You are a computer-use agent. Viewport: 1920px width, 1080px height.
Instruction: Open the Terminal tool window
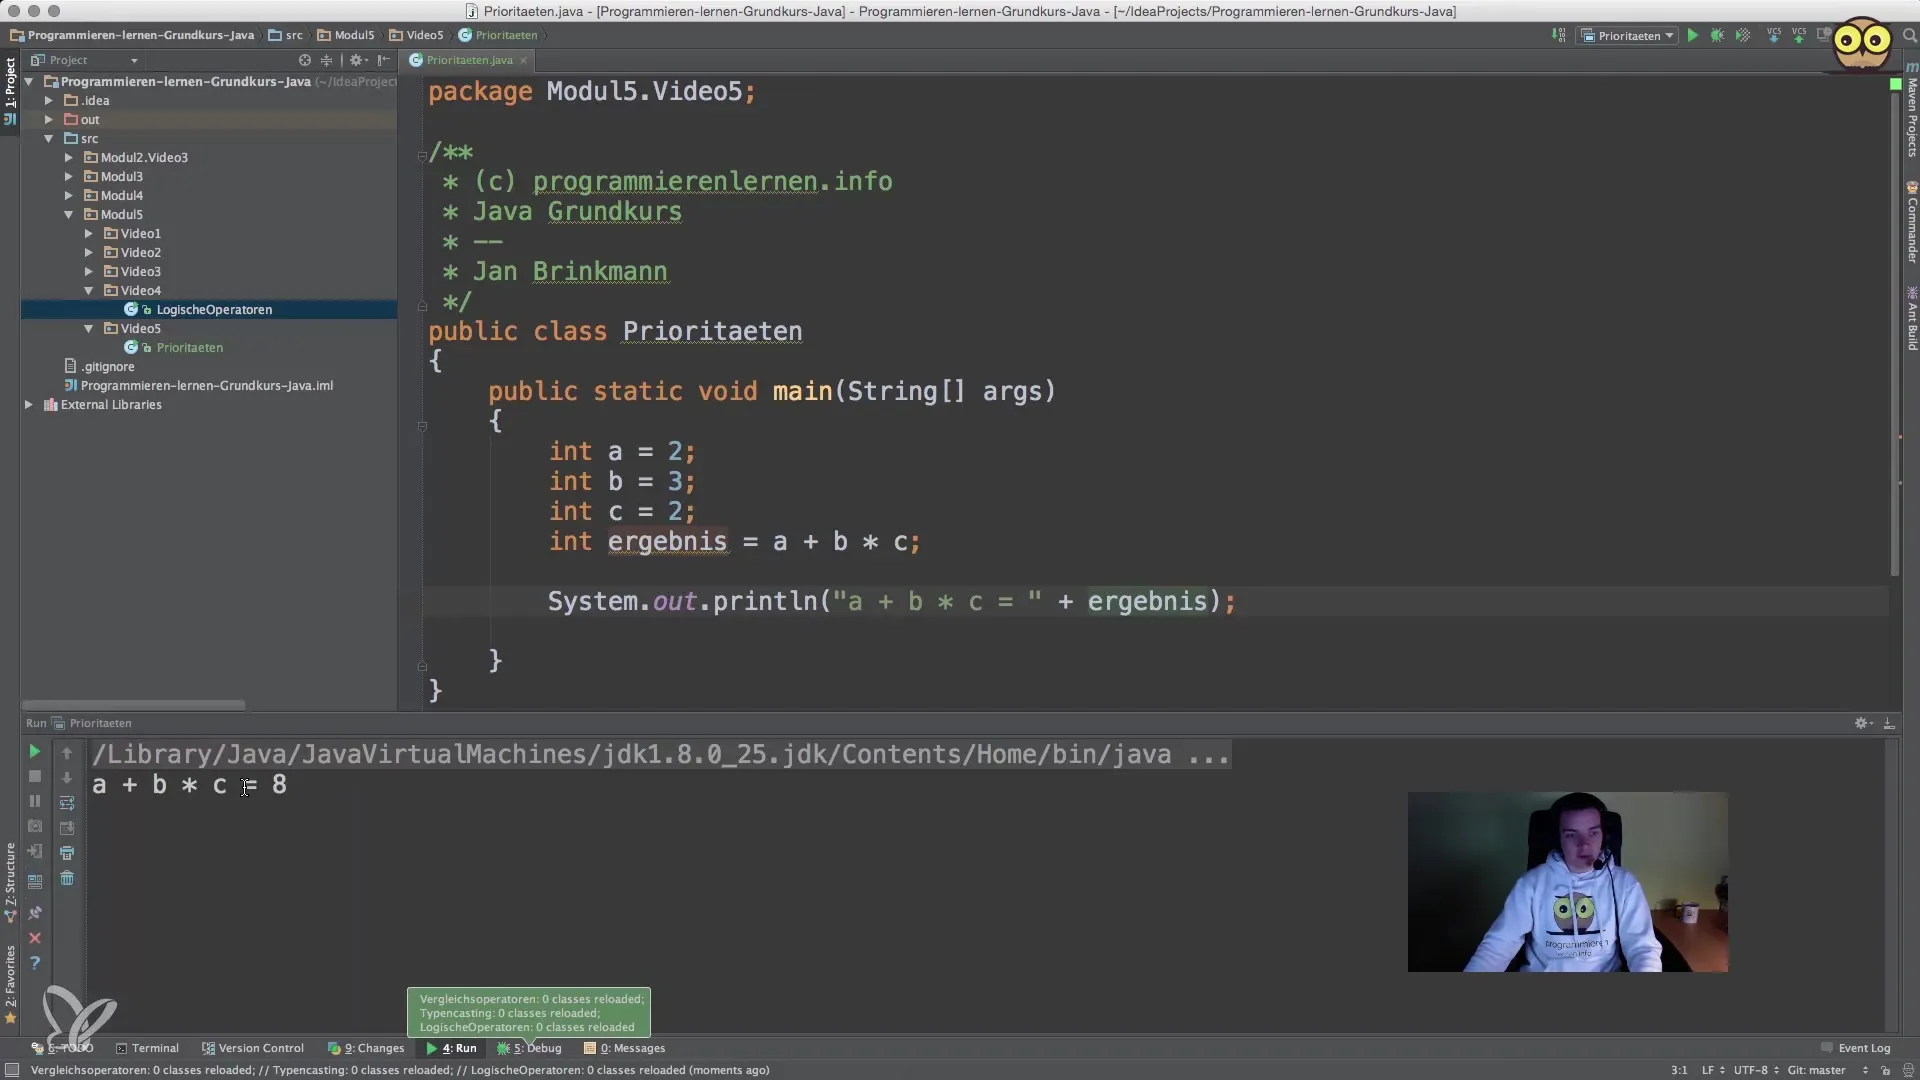(x=147, y=1048)
